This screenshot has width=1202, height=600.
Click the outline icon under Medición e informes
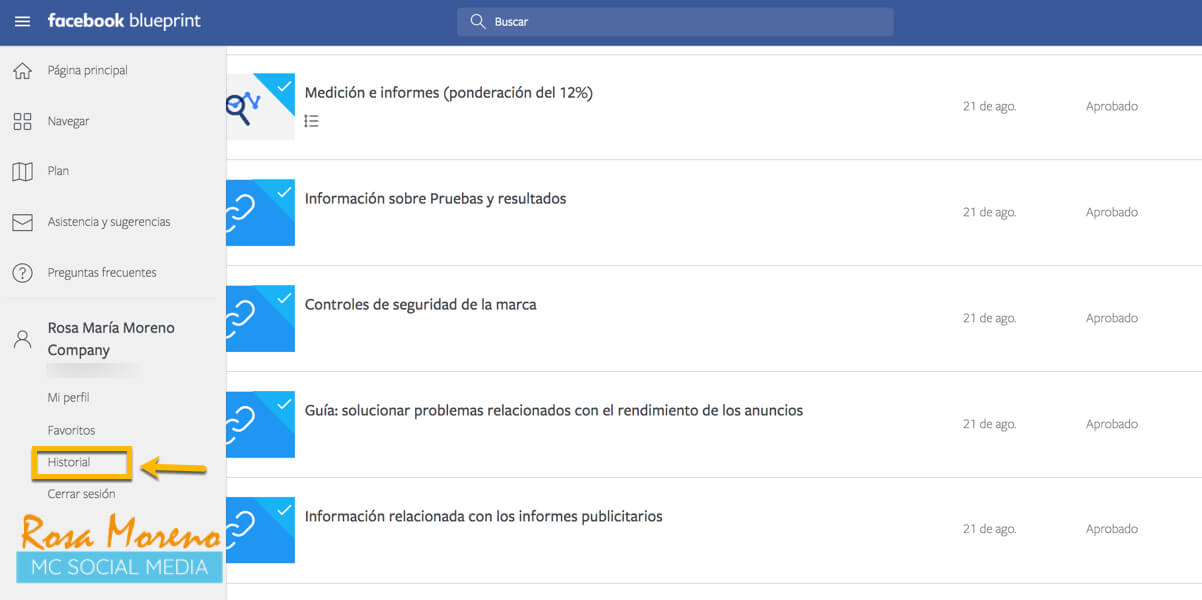click(311, 119)
